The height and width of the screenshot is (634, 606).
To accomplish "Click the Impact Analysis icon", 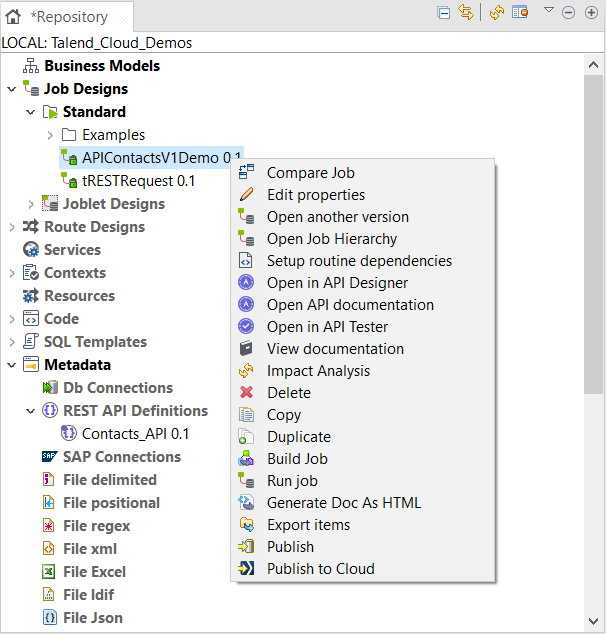I will (x=247, y=371).
